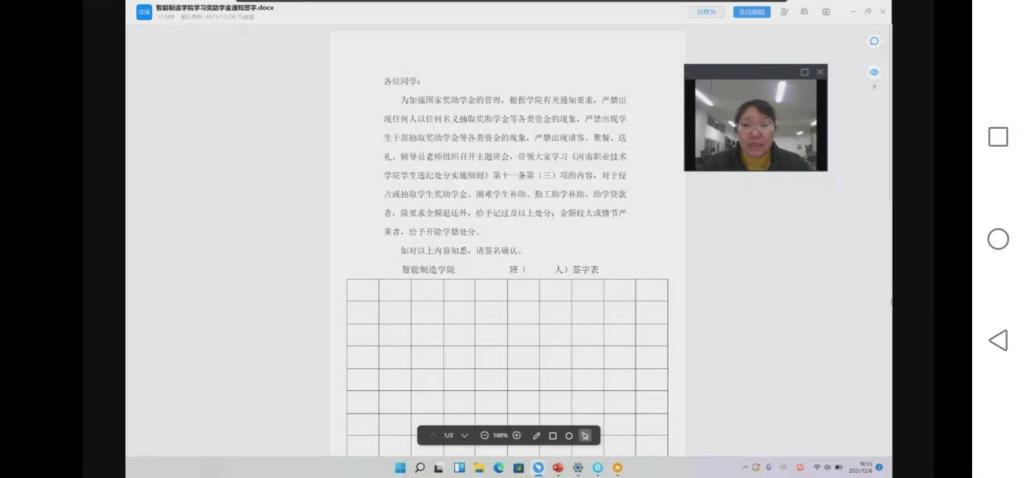Zoom in with the plus icon
The image size is (1024, 478).
point(517,436)
